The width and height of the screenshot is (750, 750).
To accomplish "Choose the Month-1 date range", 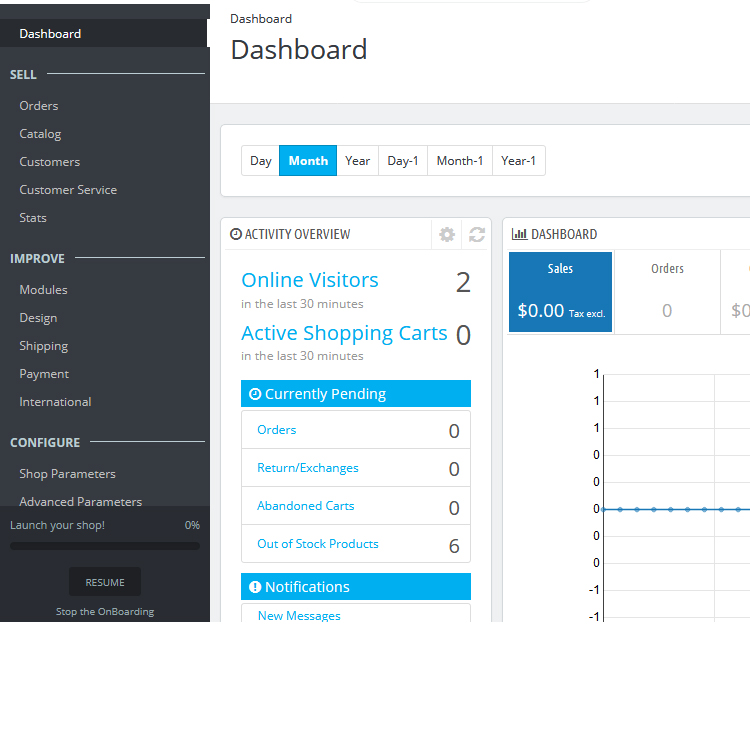I will pos(460,161).
